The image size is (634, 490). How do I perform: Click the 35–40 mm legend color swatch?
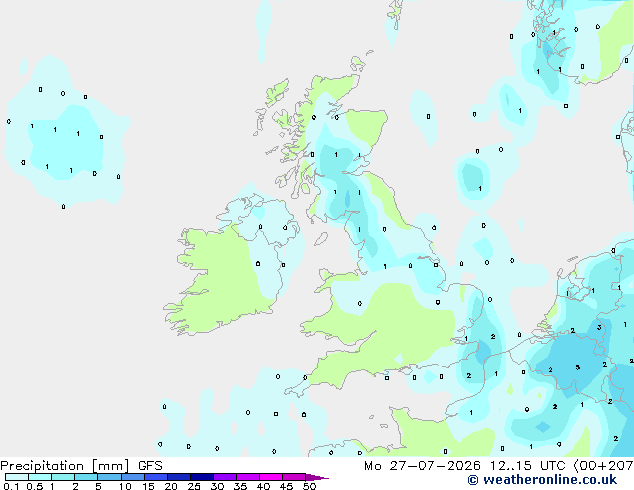[x=248, y=477]
